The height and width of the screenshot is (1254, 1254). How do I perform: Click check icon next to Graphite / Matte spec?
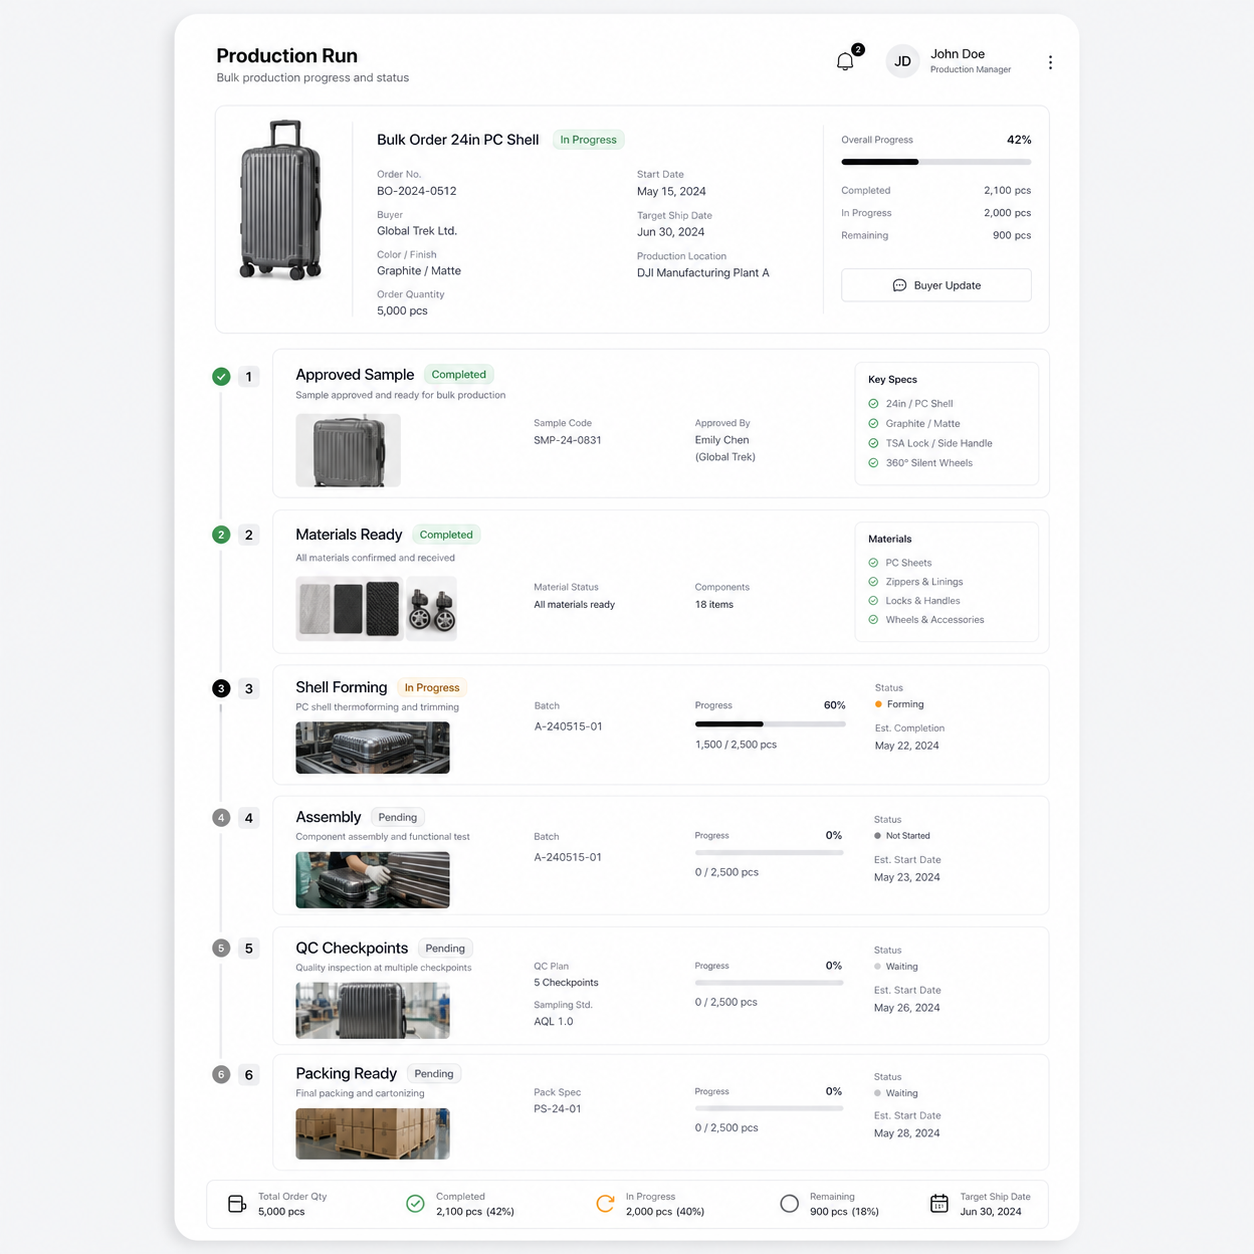pyautogui.click(x=873, y=424)
